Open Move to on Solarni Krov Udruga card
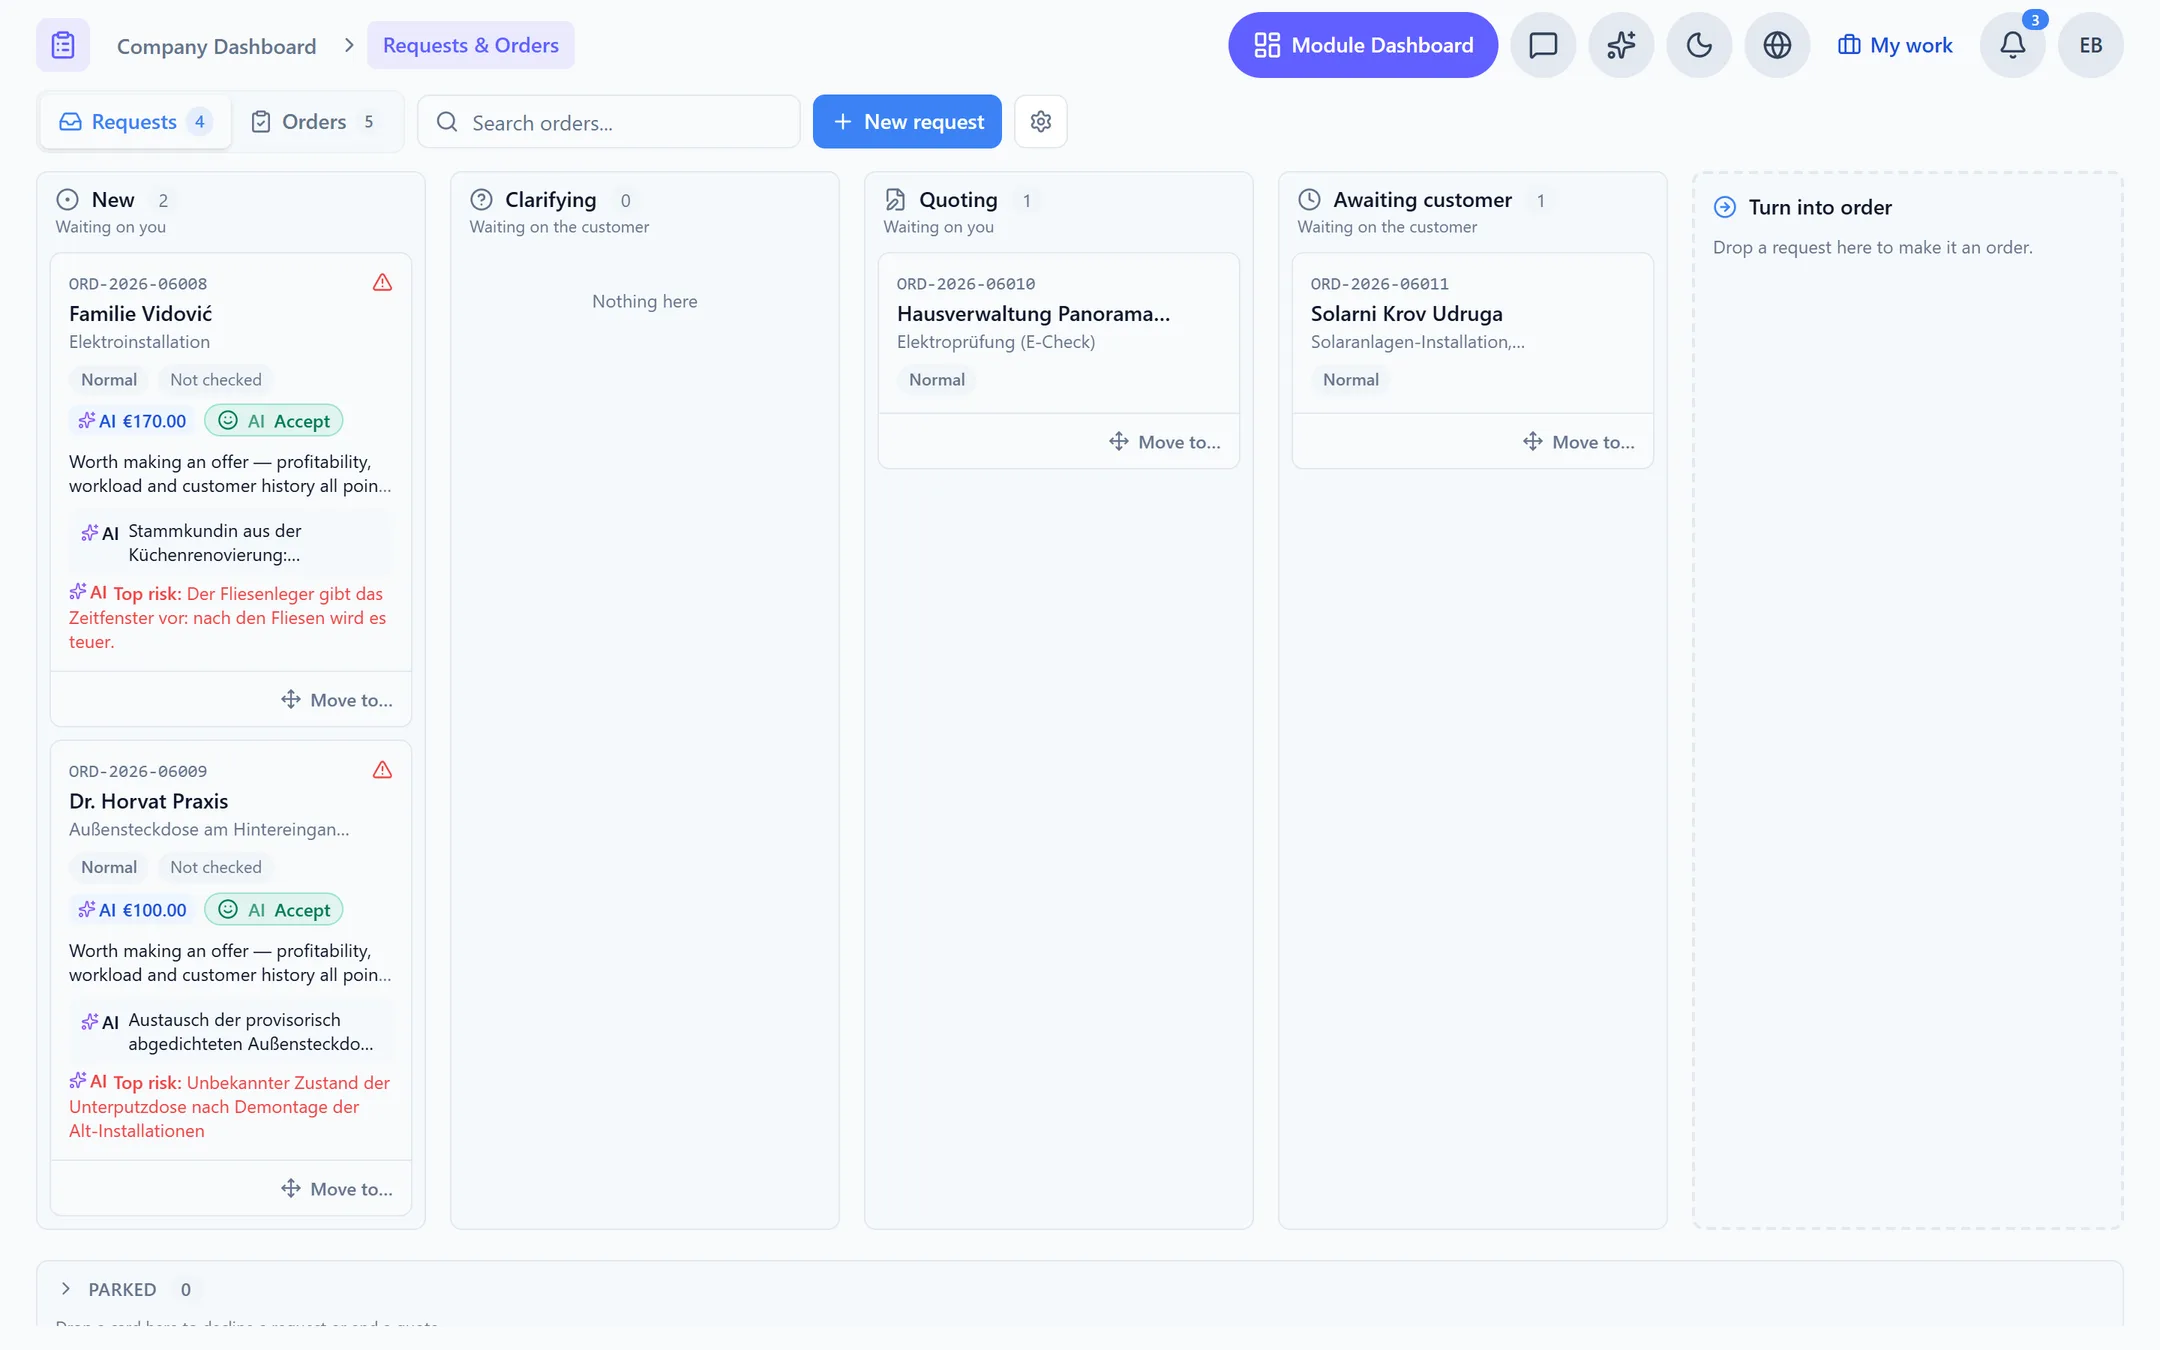 [x=1579, y=442]
